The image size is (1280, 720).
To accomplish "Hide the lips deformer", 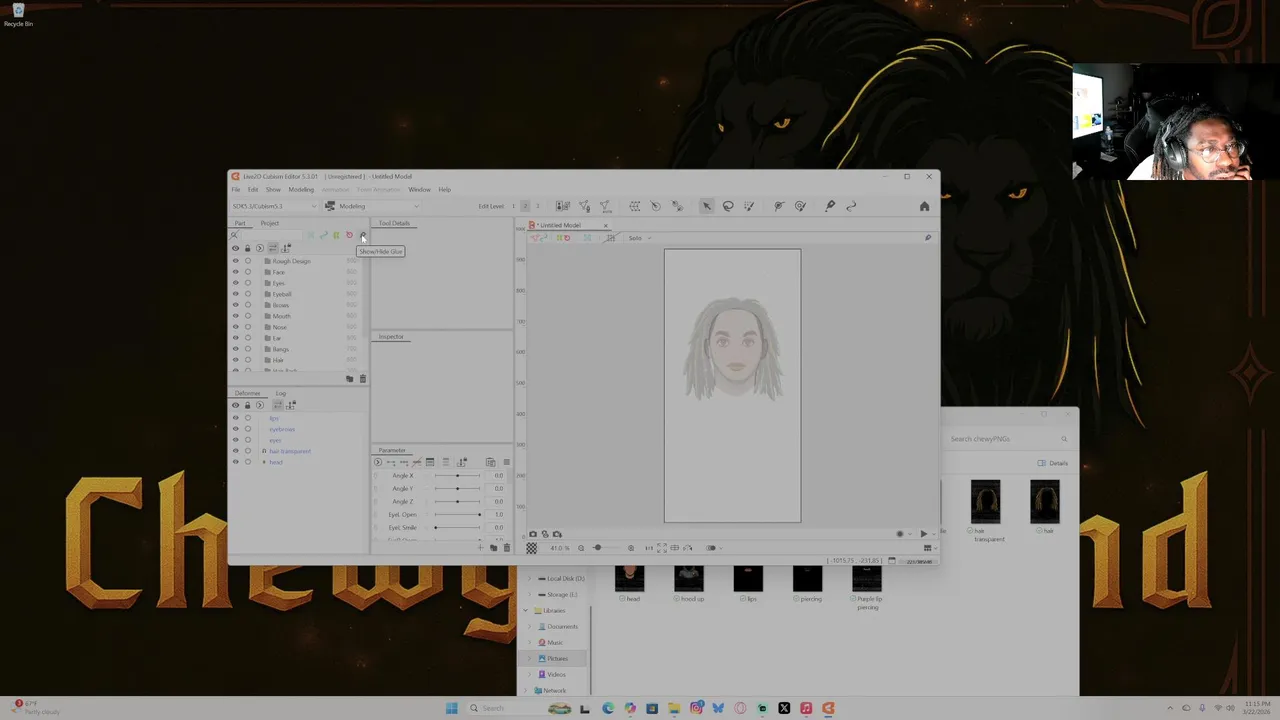I will (x=236, y=418).
